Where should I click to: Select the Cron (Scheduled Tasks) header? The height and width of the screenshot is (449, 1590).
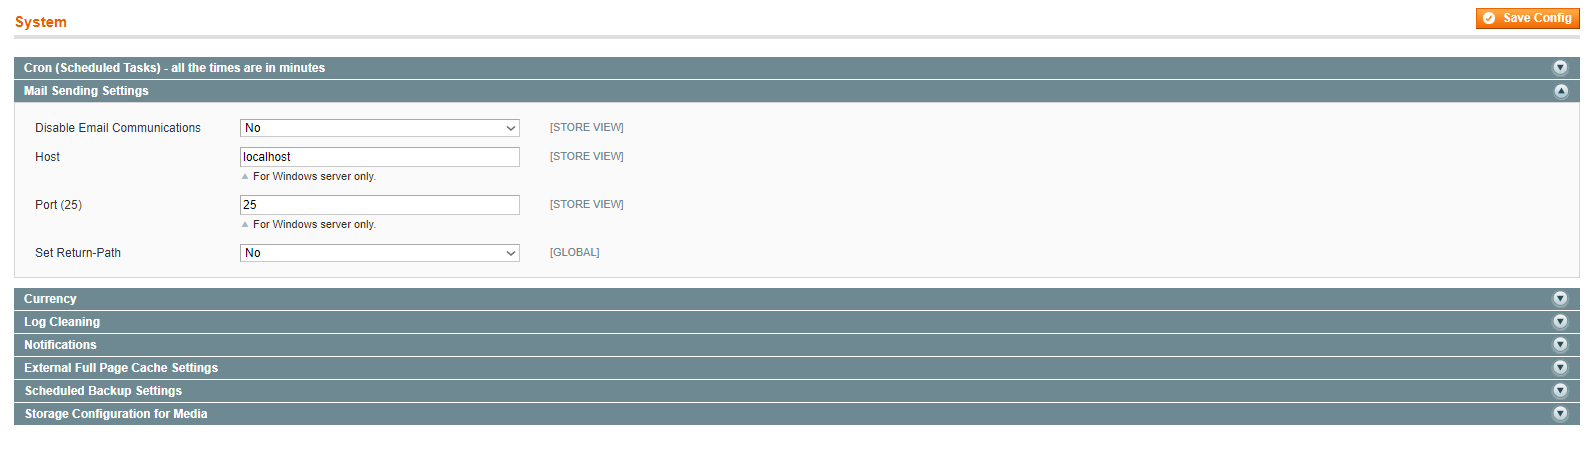[797, 68]
